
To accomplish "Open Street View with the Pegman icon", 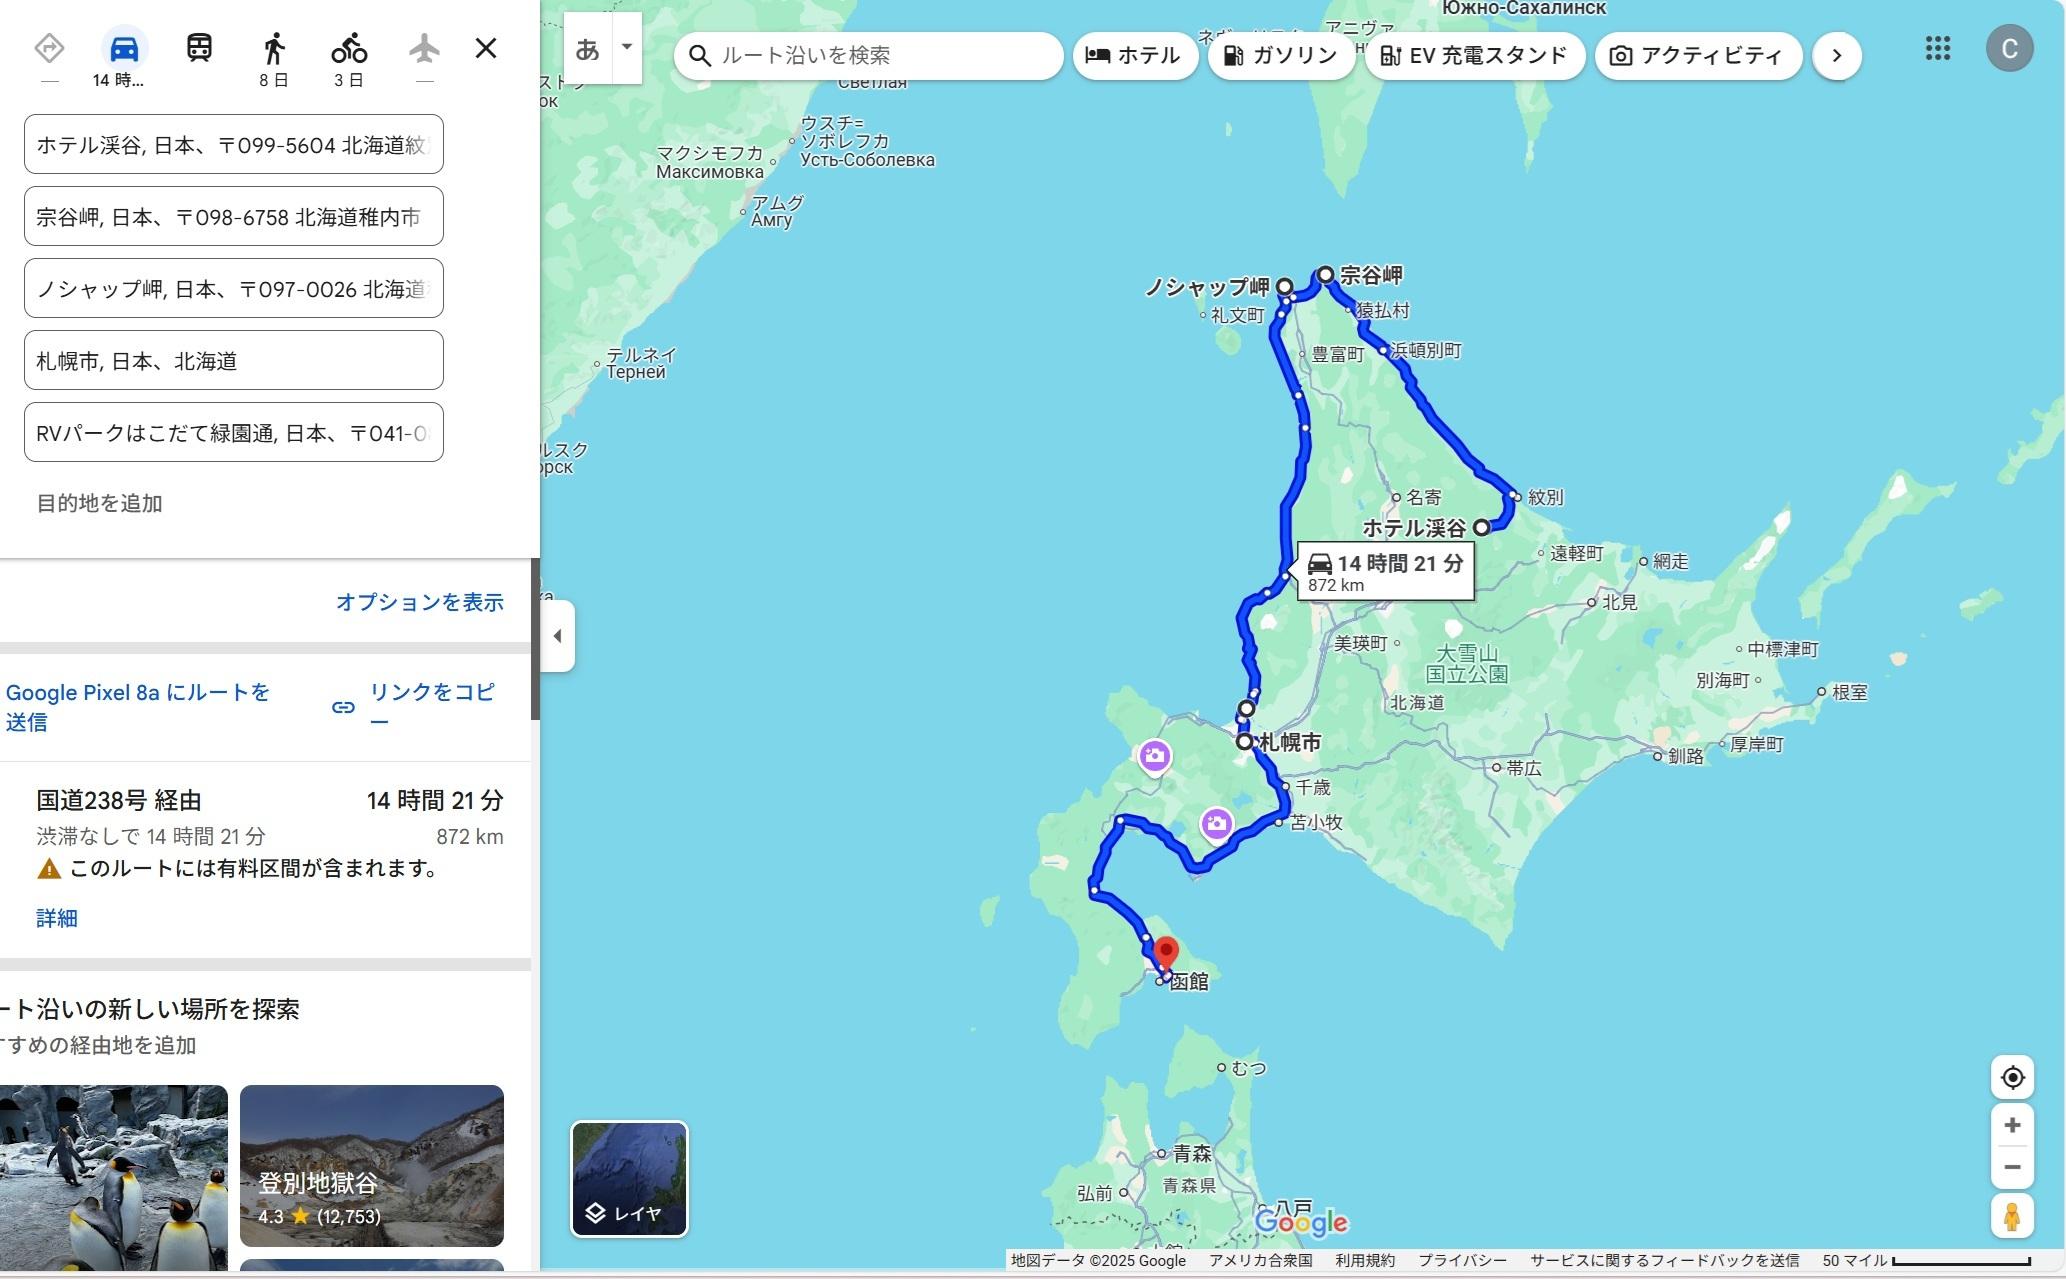I will click(x=2012, y=1216).
